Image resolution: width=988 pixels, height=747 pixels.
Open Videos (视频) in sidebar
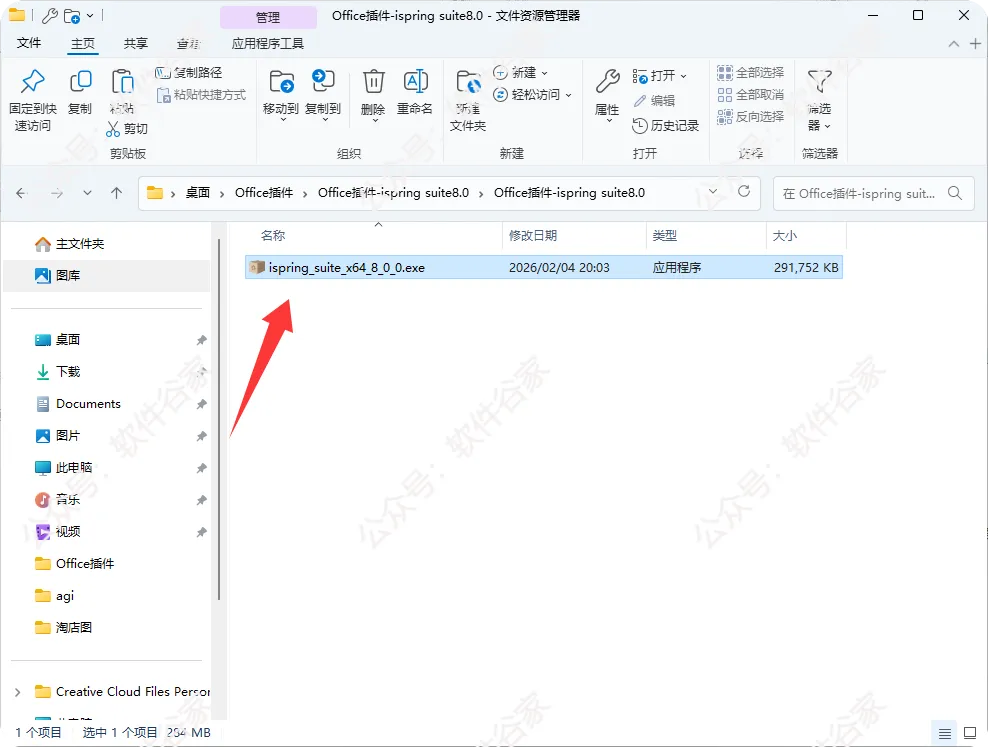[67, 532]
